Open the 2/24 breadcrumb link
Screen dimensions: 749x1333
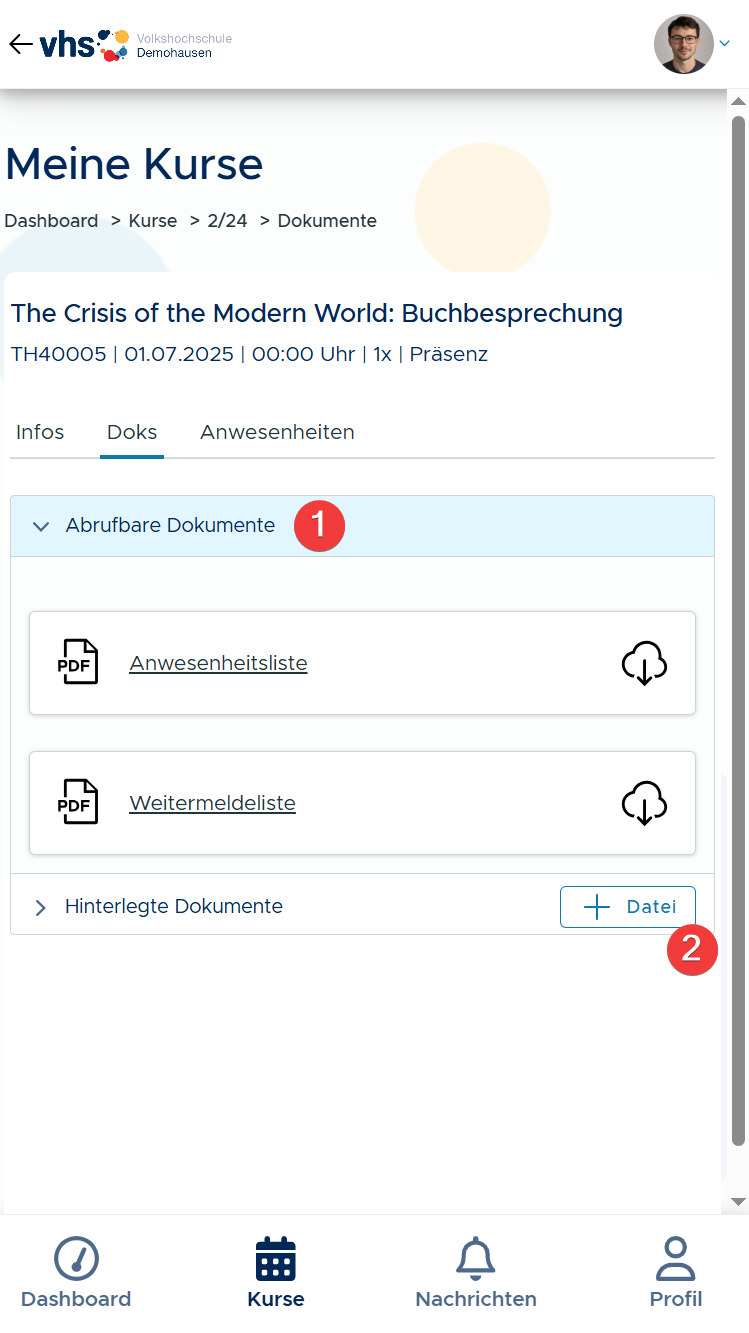coord(227,221)
